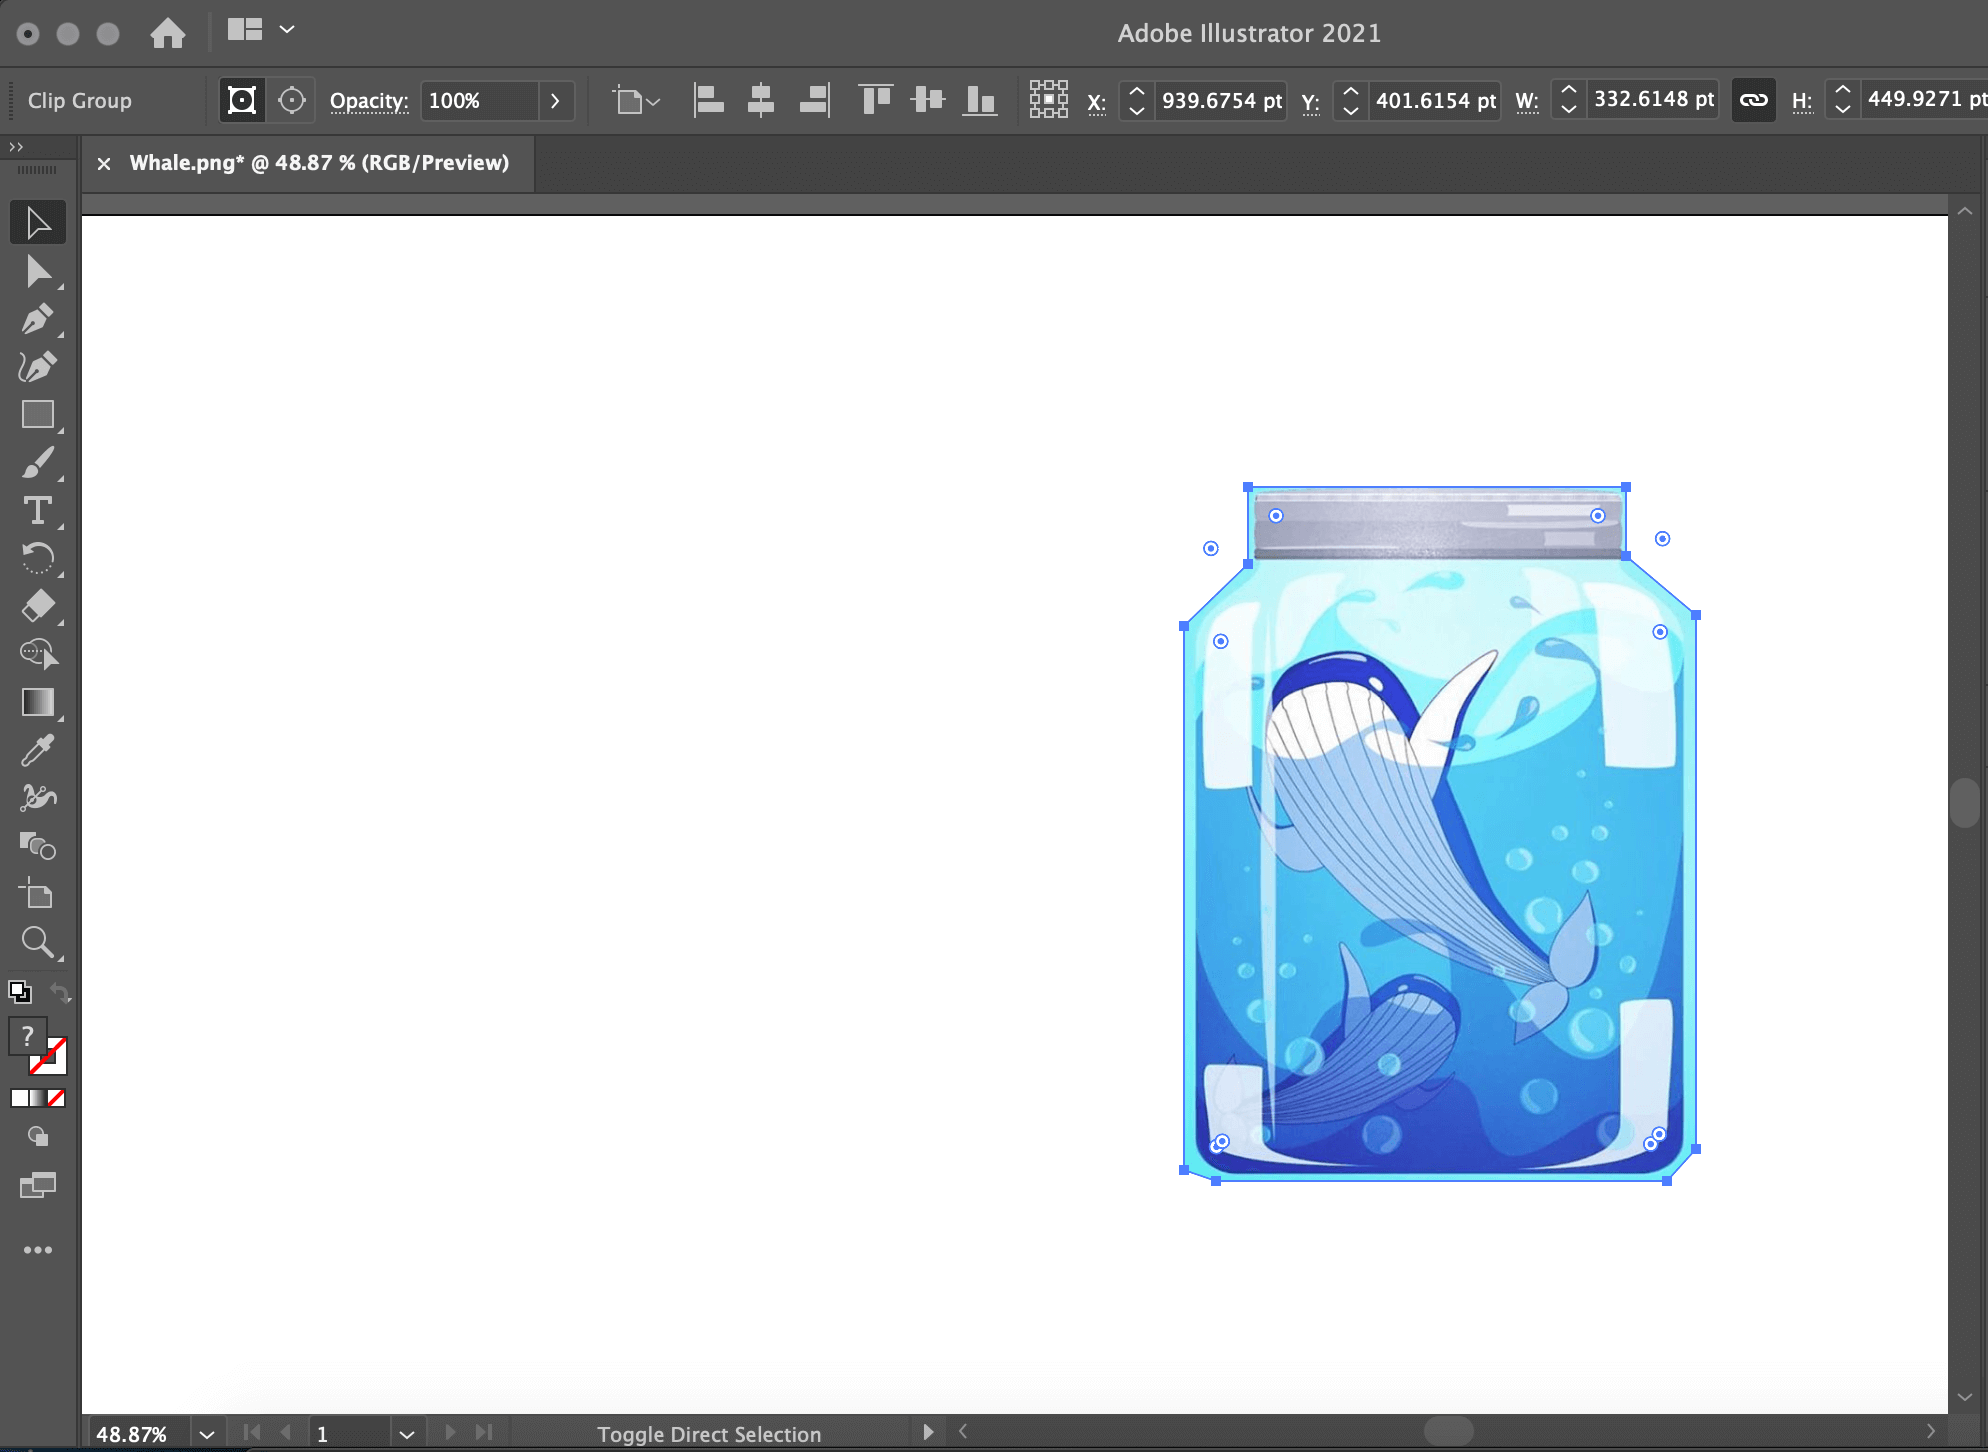Click the fill color swatch

[x=27, y=1037]
